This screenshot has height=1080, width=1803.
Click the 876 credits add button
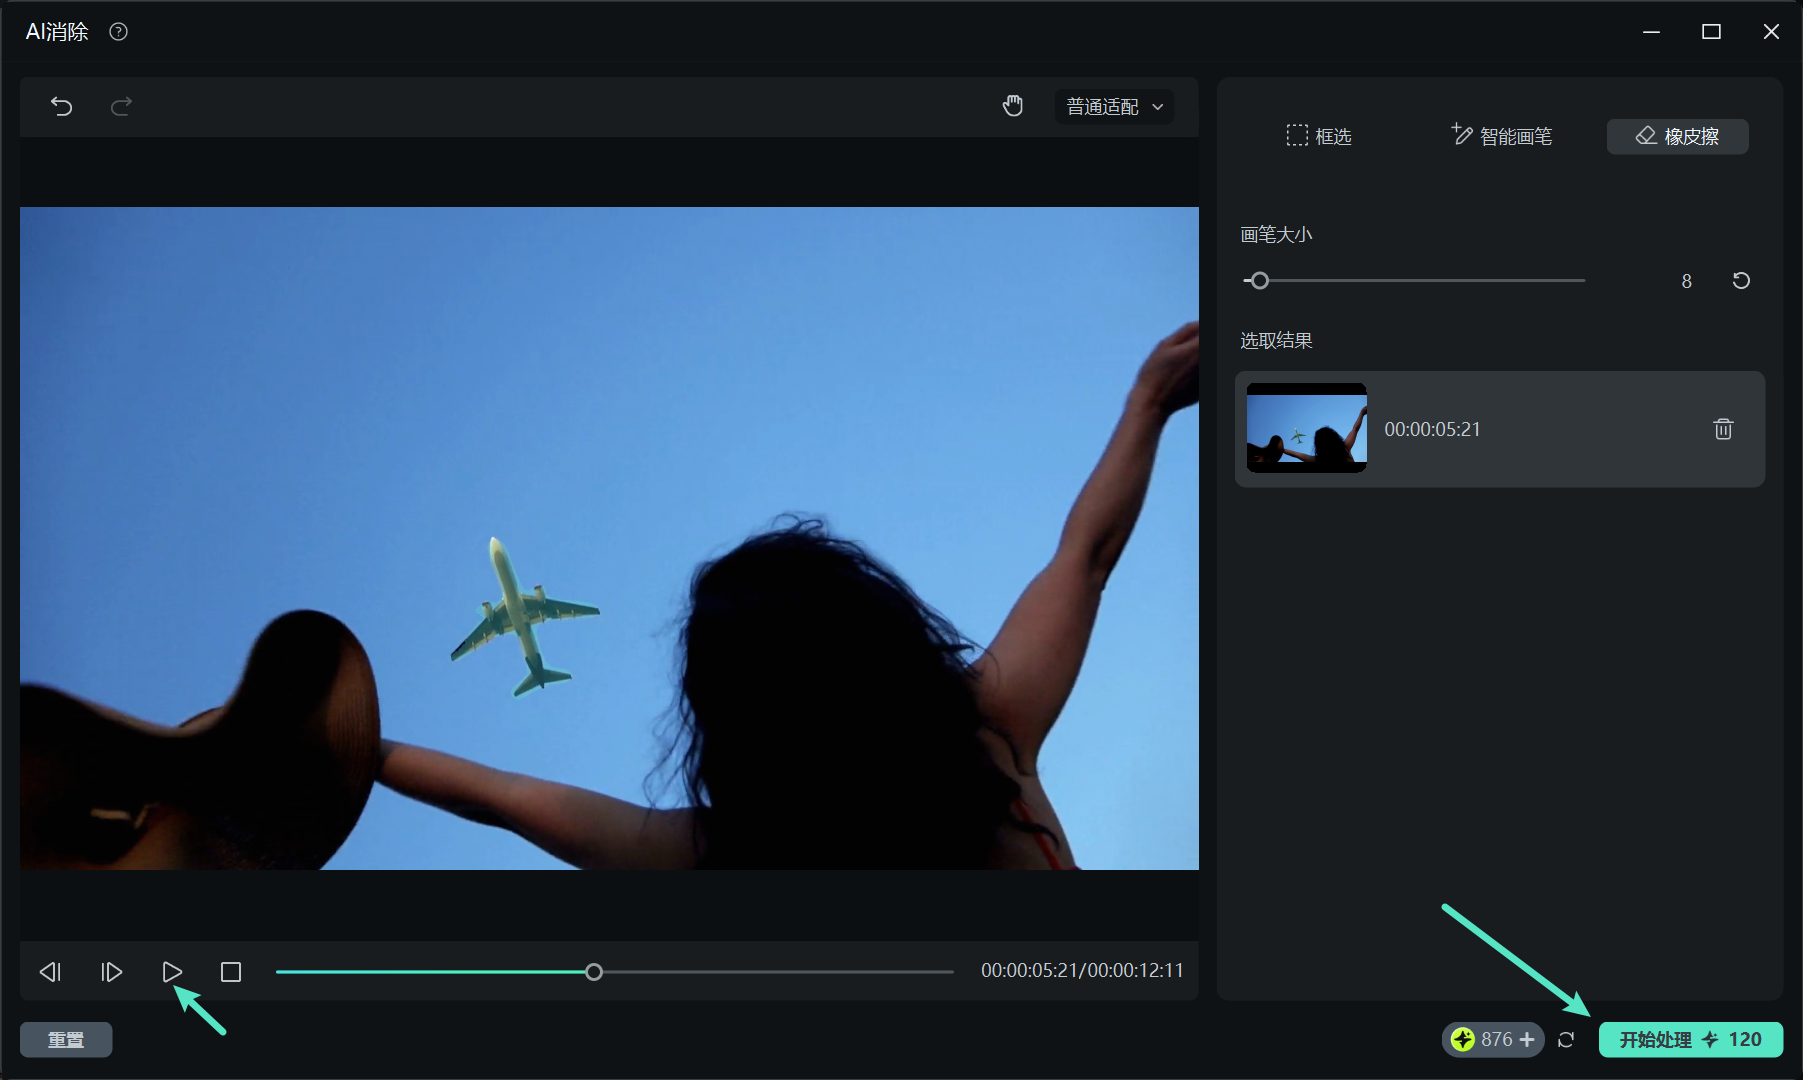click(x=1526, y=1040)
